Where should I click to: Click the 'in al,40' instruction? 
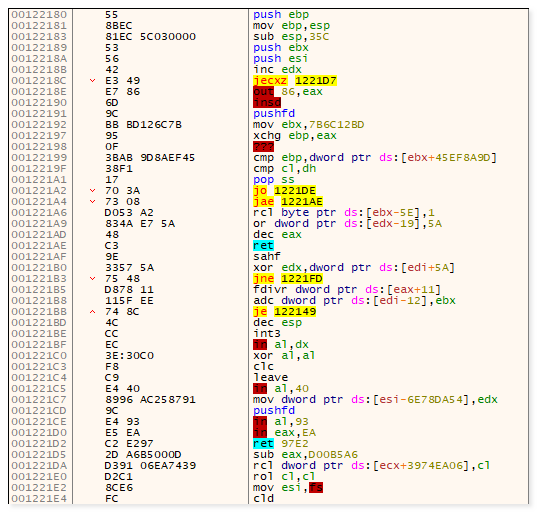[x=281, y=389]
